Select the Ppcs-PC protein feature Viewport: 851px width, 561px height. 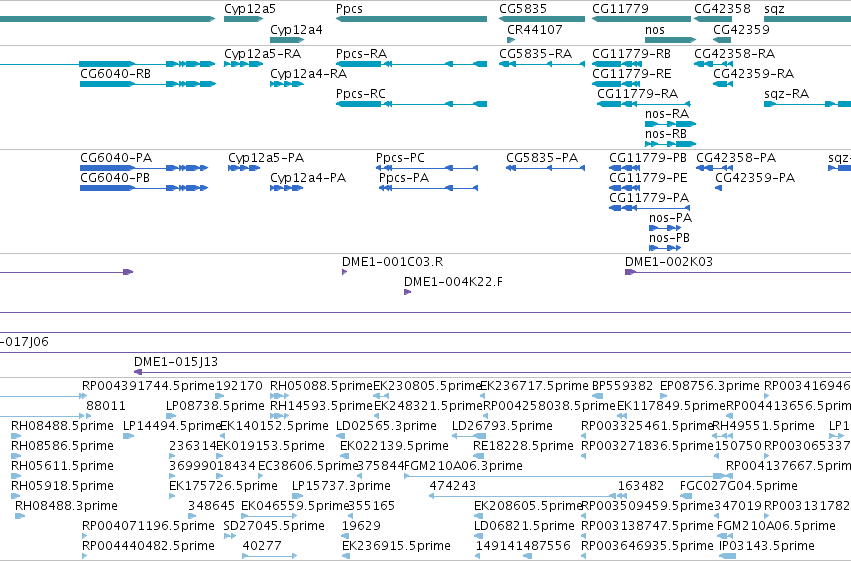pos(427,168)
